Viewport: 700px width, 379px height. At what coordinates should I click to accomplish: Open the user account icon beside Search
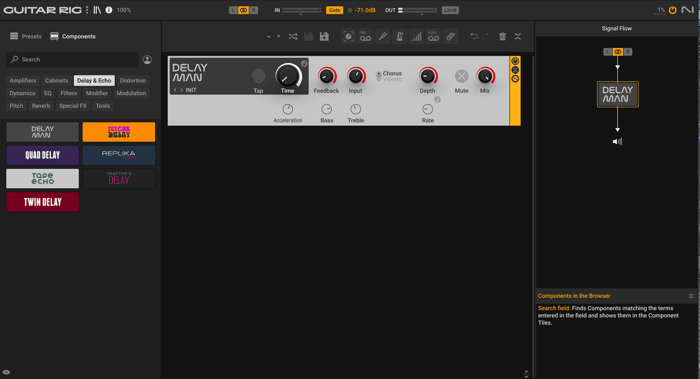147,59
